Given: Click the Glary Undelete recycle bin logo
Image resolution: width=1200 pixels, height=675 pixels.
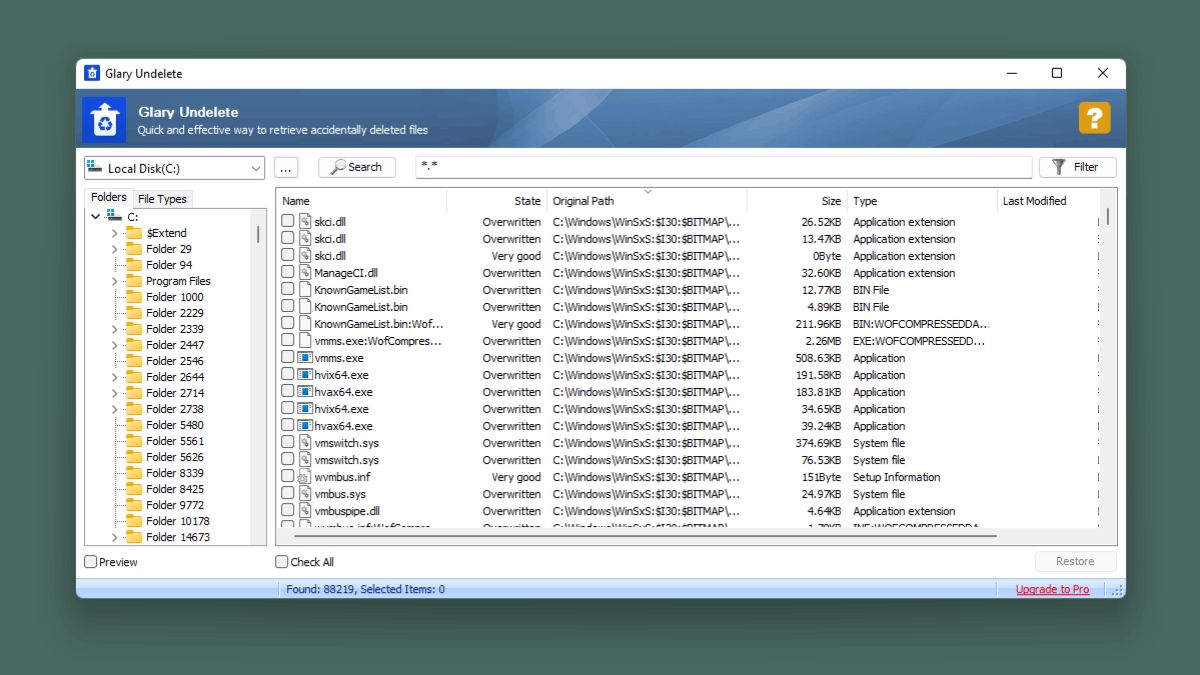Looking at the screenshot, I should (x=104, y=120).
